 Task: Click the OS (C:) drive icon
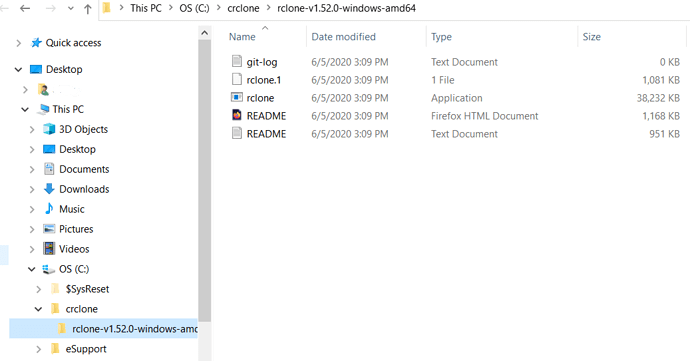(x=48, y=269)
